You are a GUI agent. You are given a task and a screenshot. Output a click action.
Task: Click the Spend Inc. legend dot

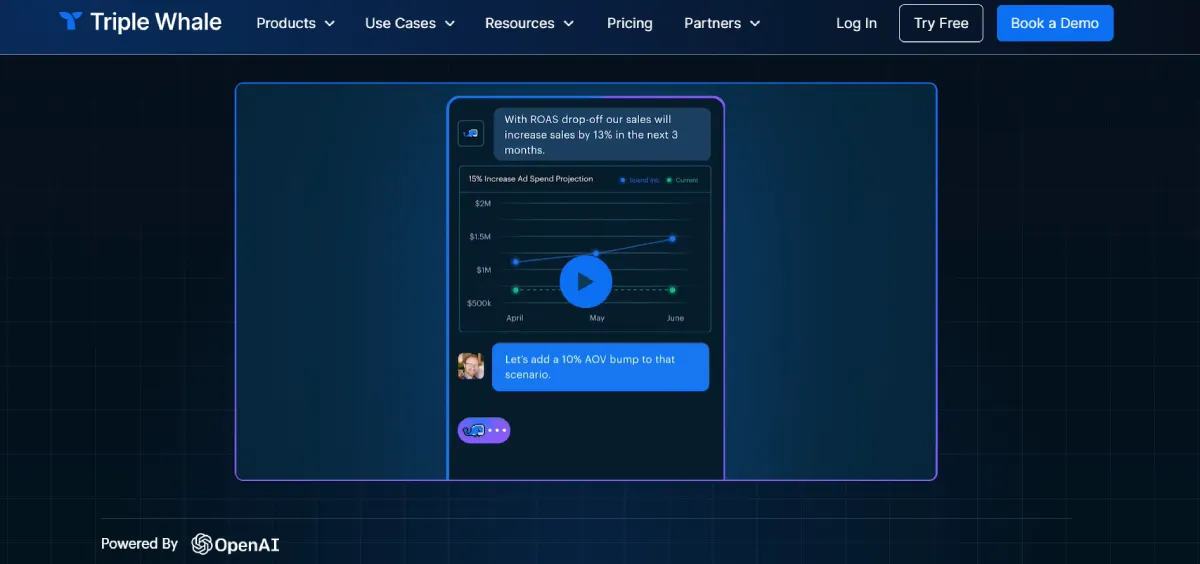click(x=623, y=180)
